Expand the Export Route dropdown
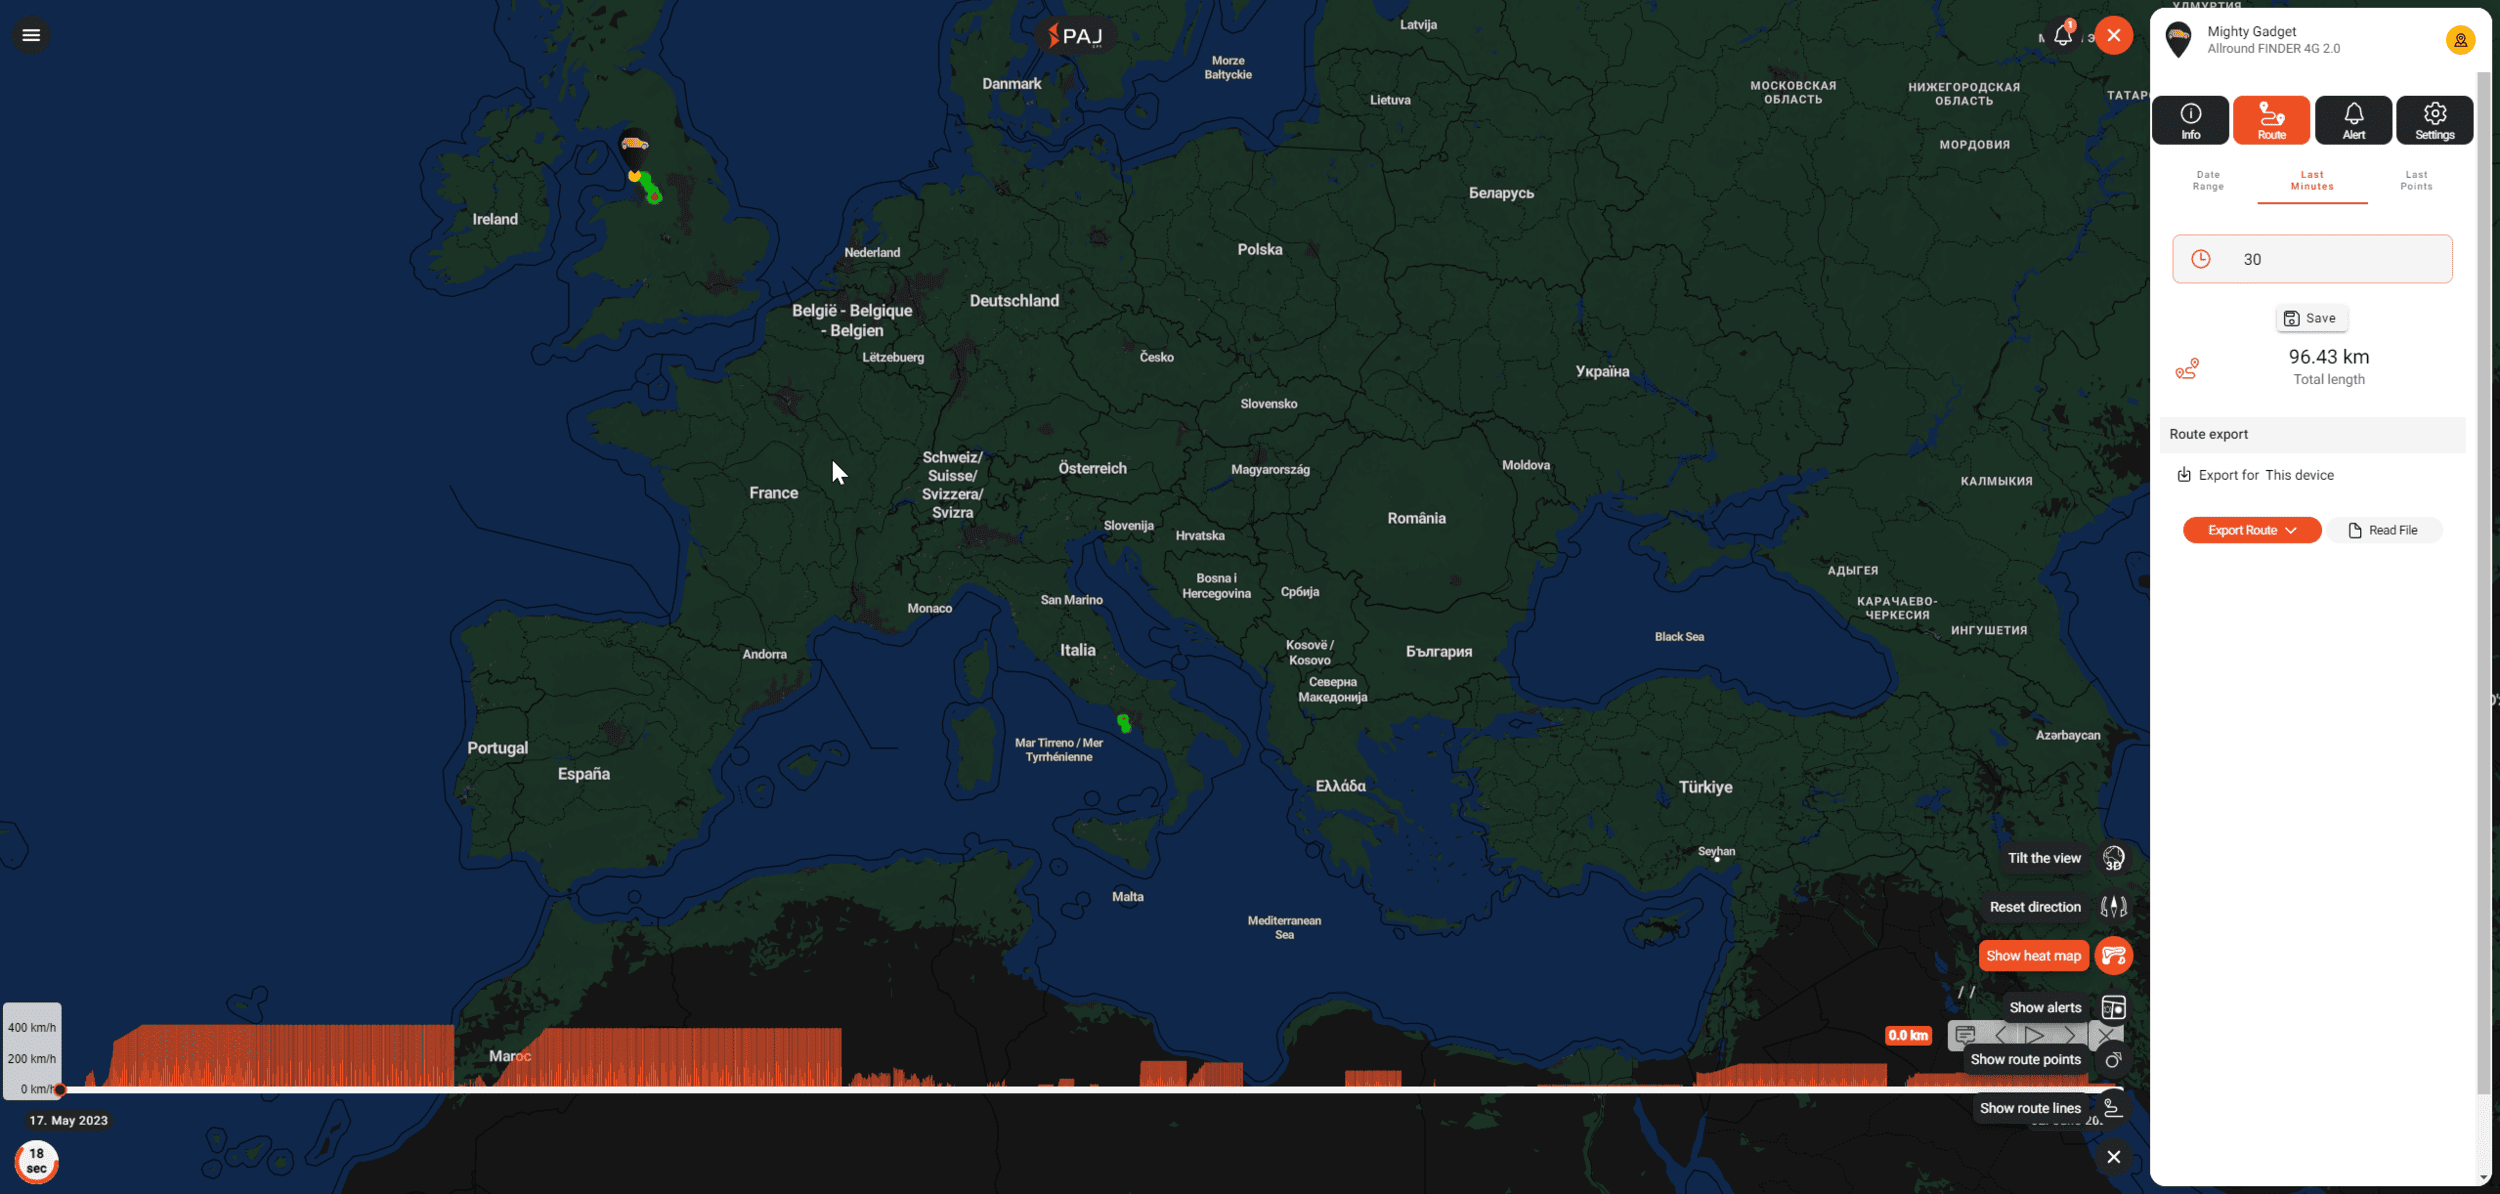The width and height of the screenshot is (2500, 1194). pyautogui.click(x=2251, y=530)
